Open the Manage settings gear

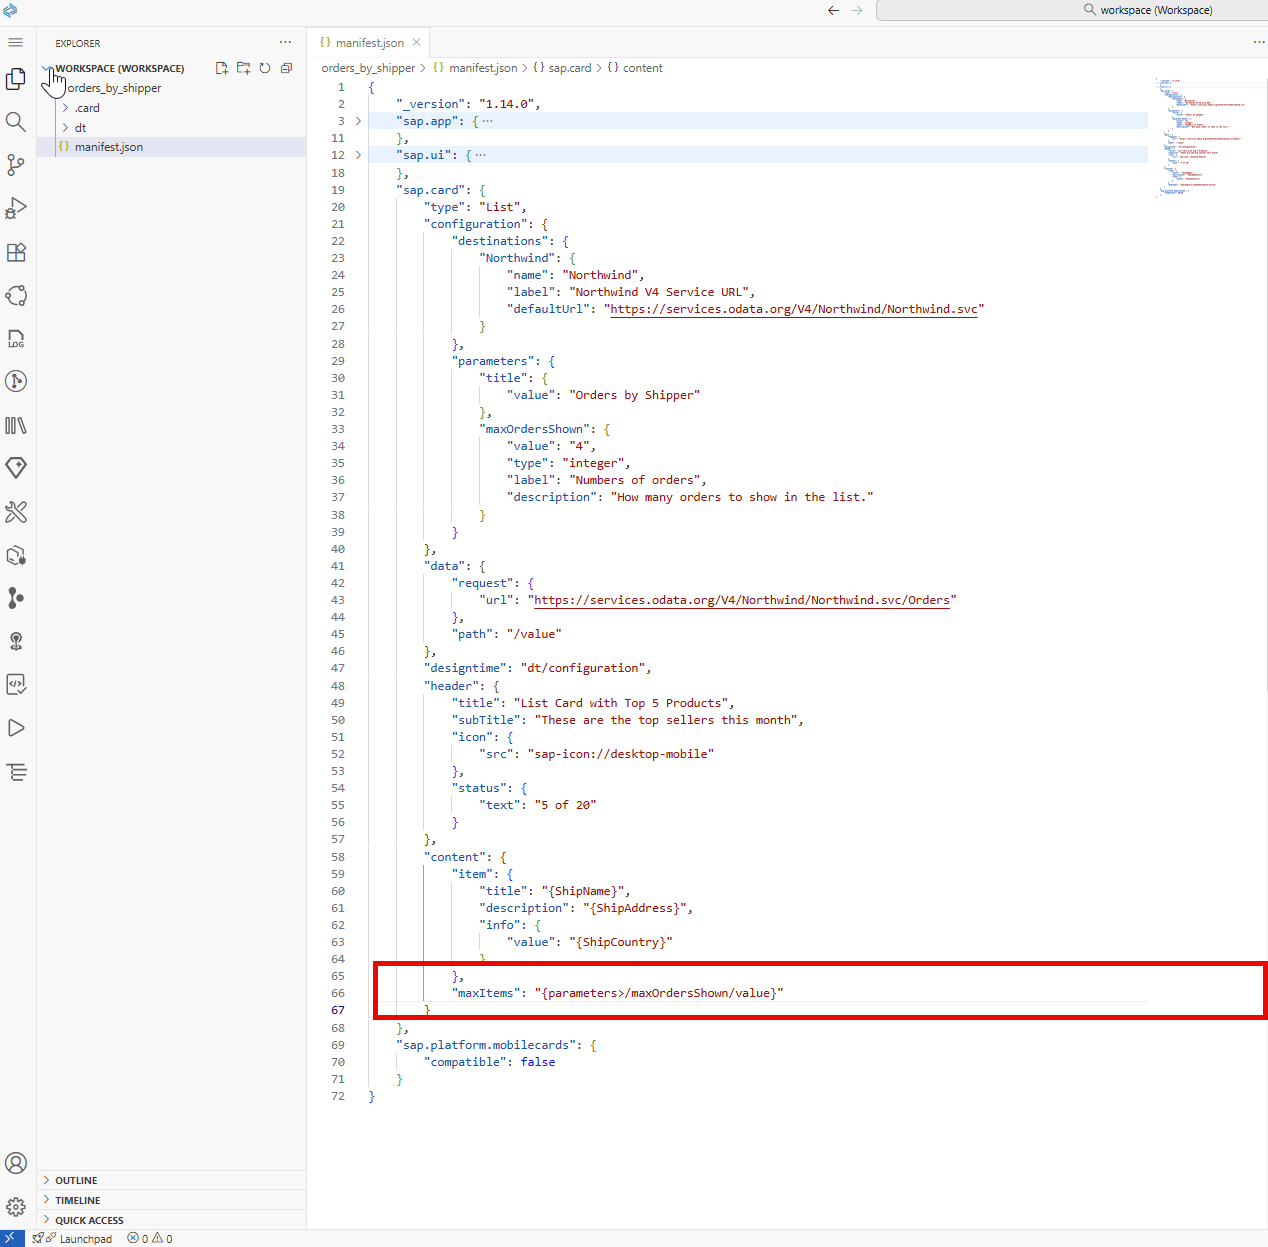pyautogui.click(x=16, y=1207)
